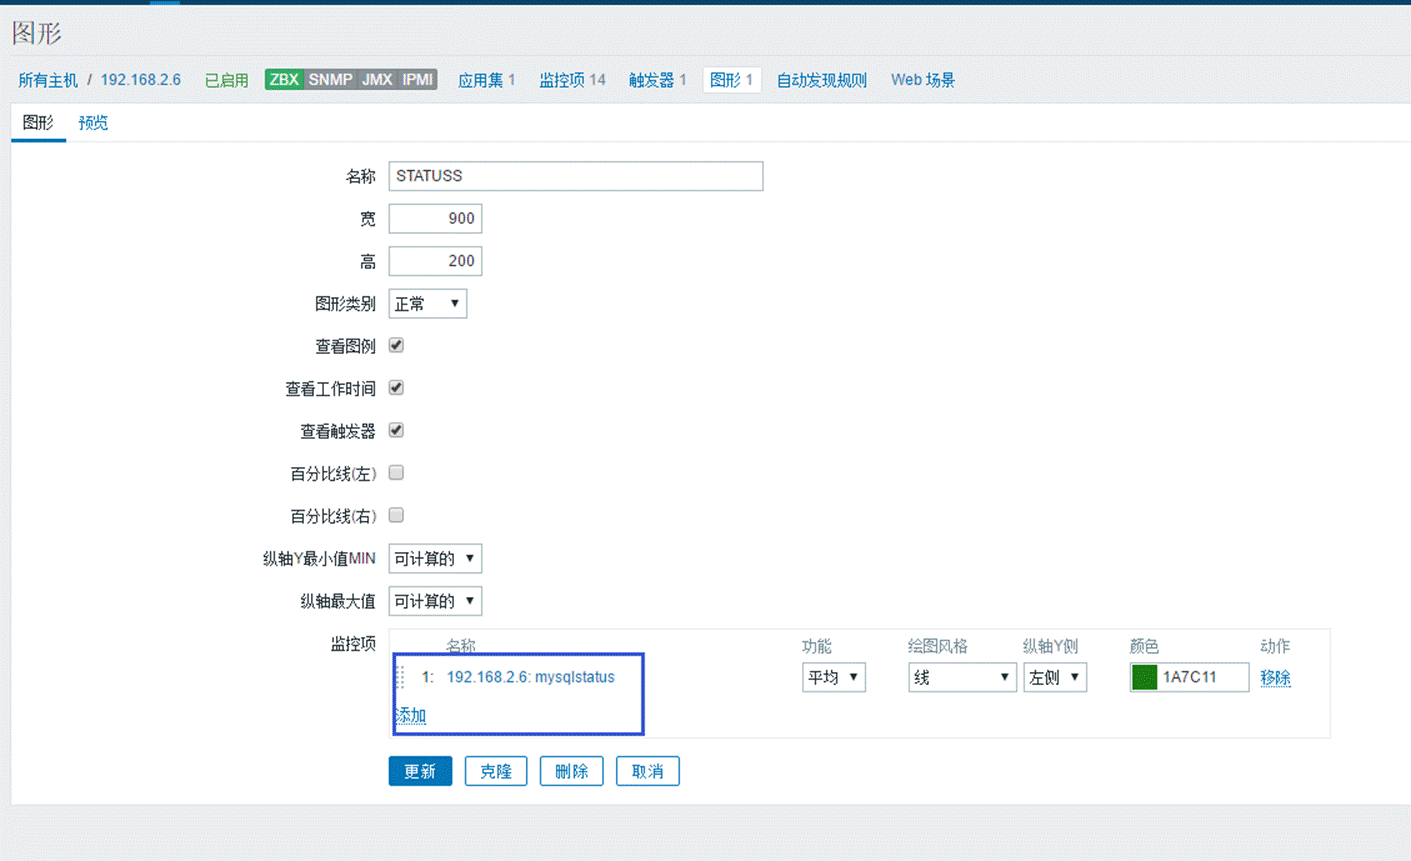Click IPMI availability indicator
1411x861 pixels.
tap(417, 80)
